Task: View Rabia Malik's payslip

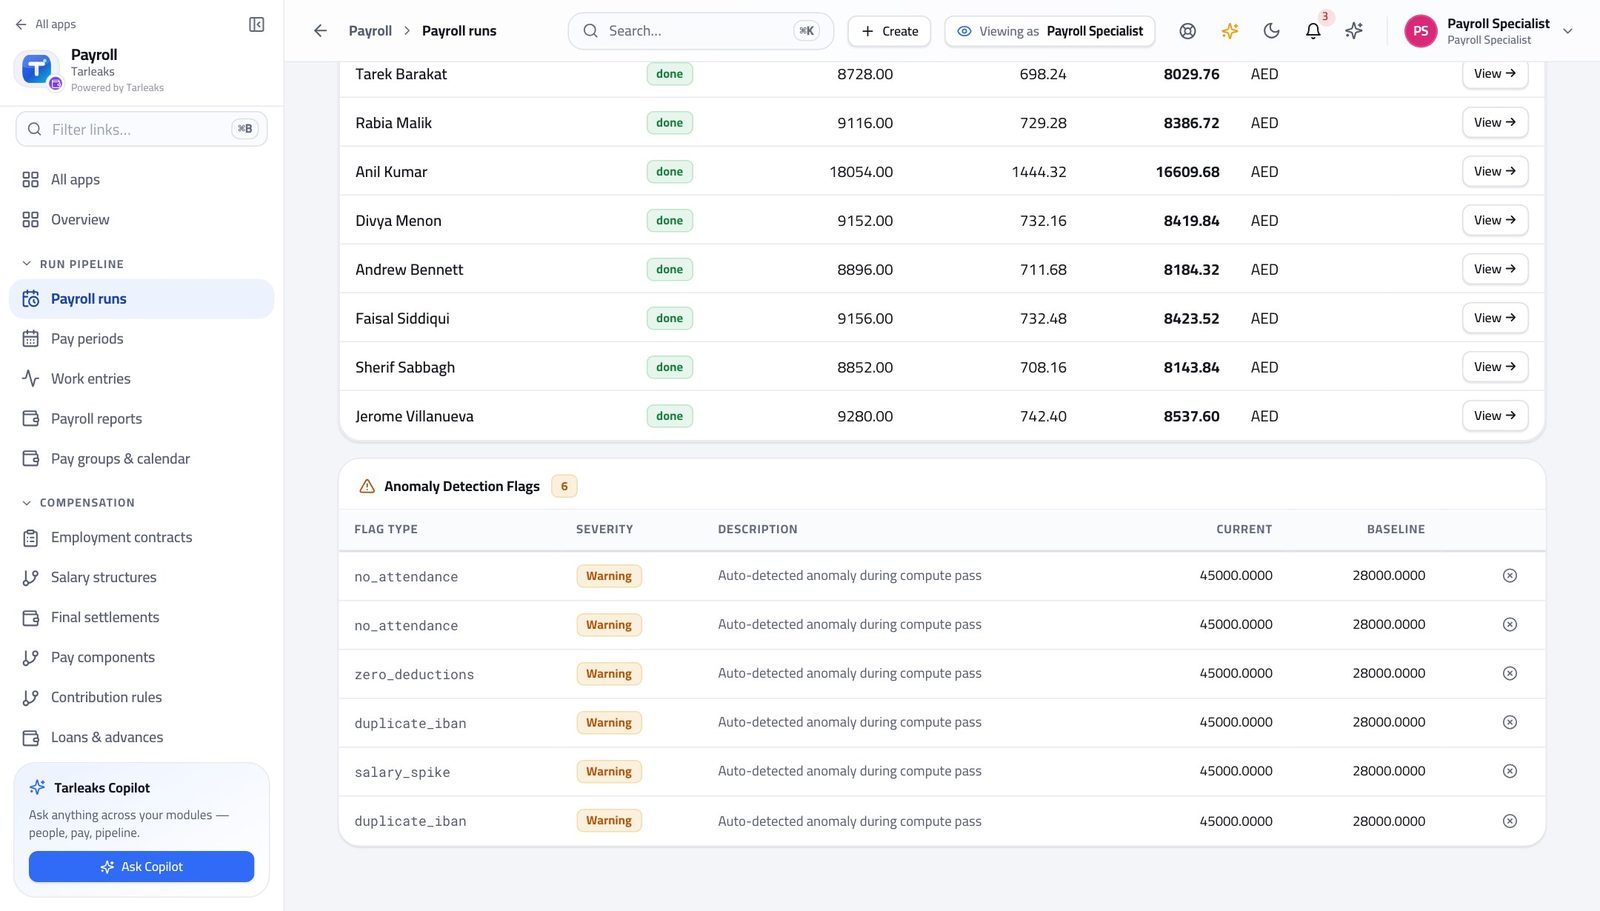Action: pyautogui.click(x=1495, y=122)
